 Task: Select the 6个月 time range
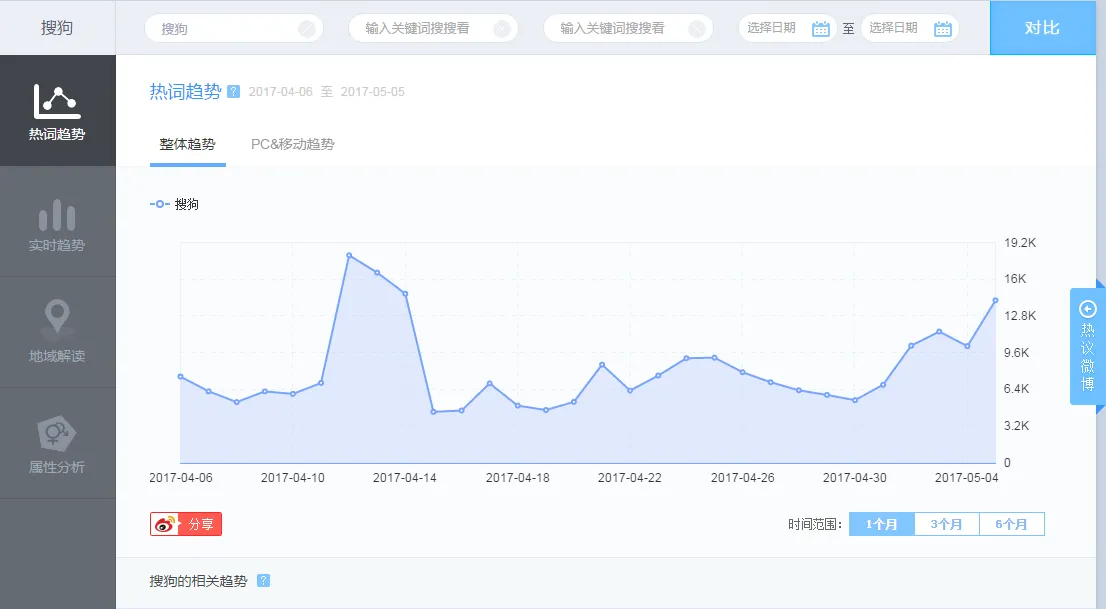point(1011,524)
